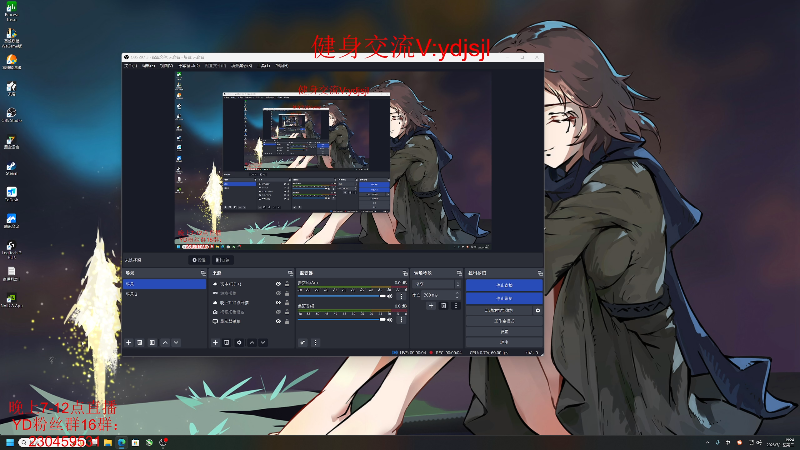Open advanced audio properties in the mixer

click(x=303, y=342)
